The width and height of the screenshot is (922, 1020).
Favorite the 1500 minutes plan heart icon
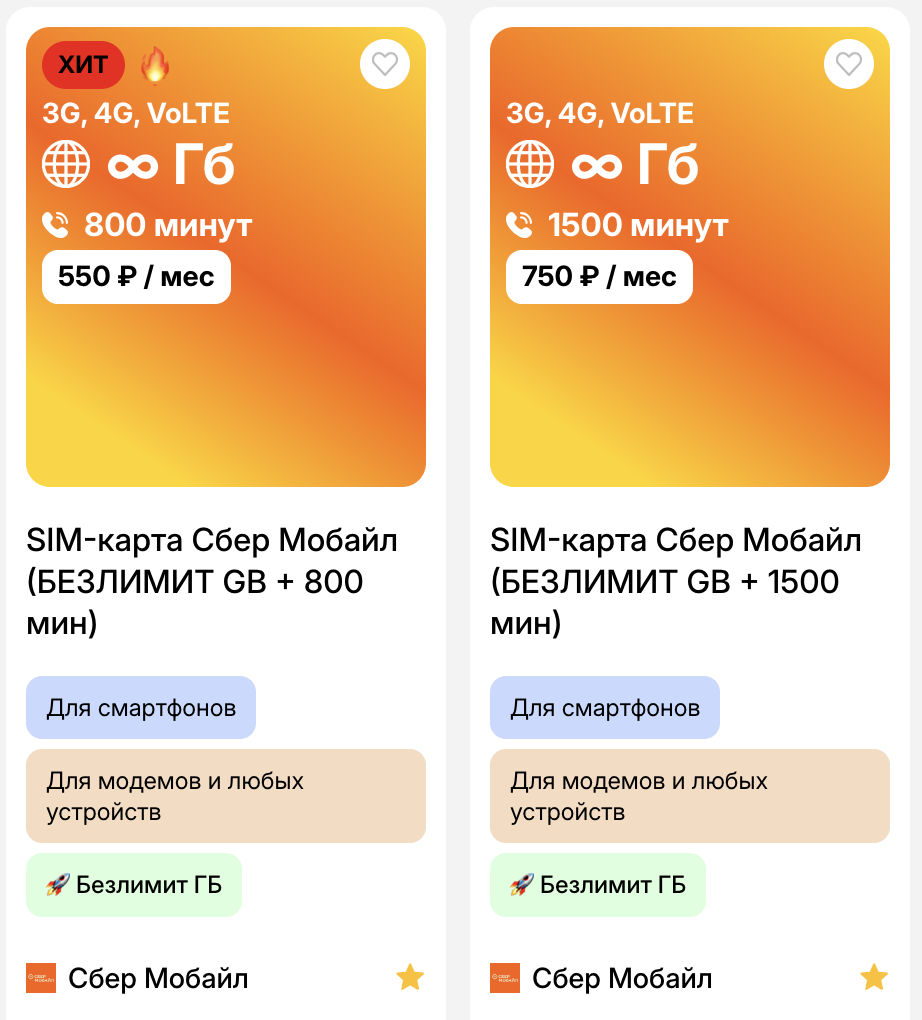click(x=849, y=64)
